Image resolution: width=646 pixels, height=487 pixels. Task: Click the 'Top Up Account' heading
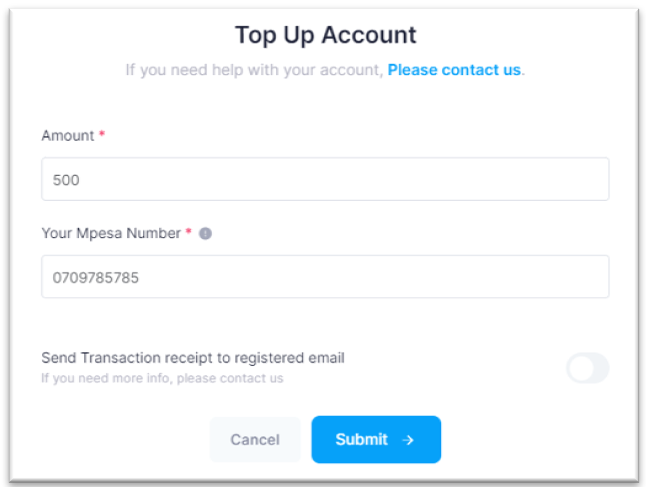coord(325,35)
